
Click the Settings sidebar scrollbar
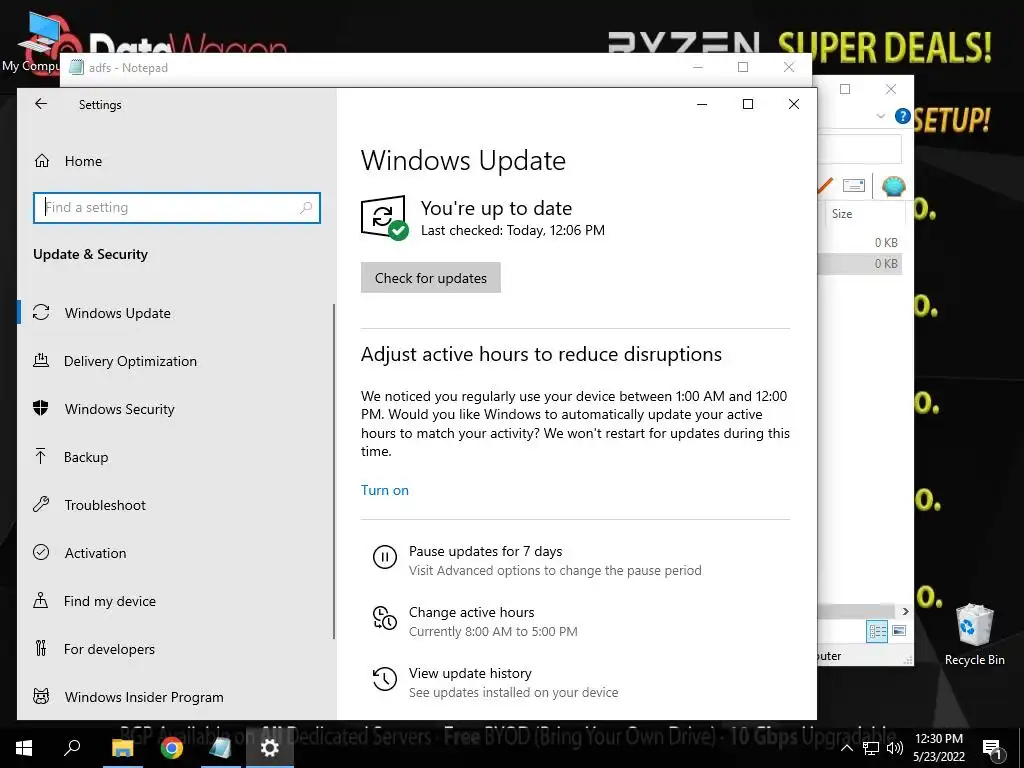(334, 472)
